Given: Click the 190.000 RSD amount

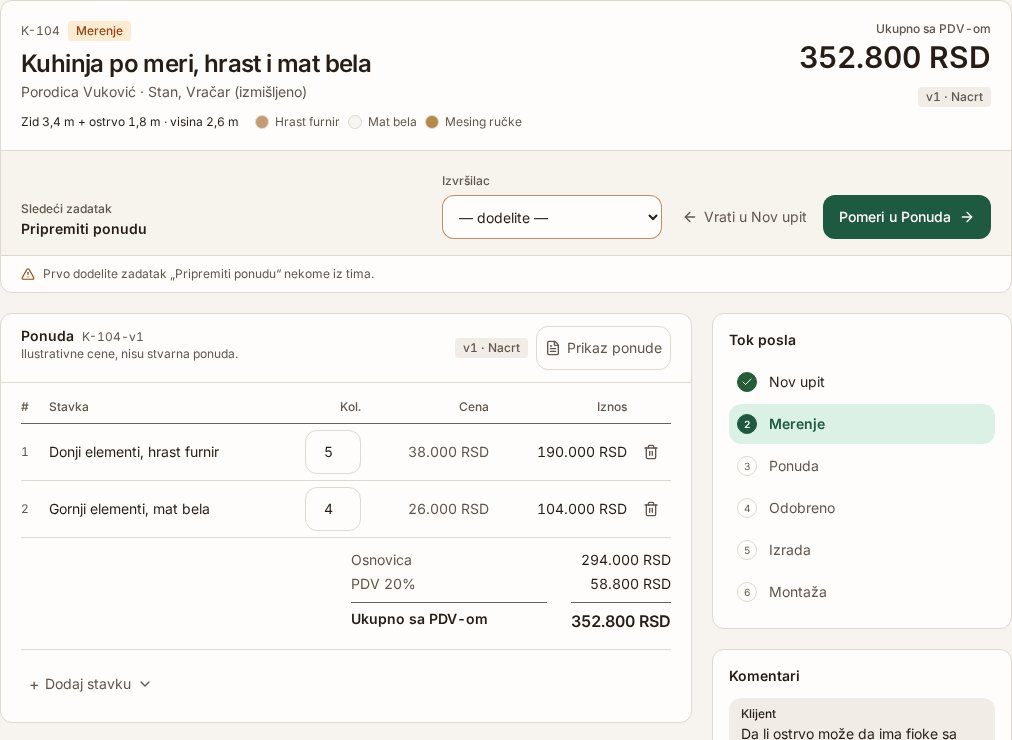Looking at the screenshot, I should coord(582,452).
